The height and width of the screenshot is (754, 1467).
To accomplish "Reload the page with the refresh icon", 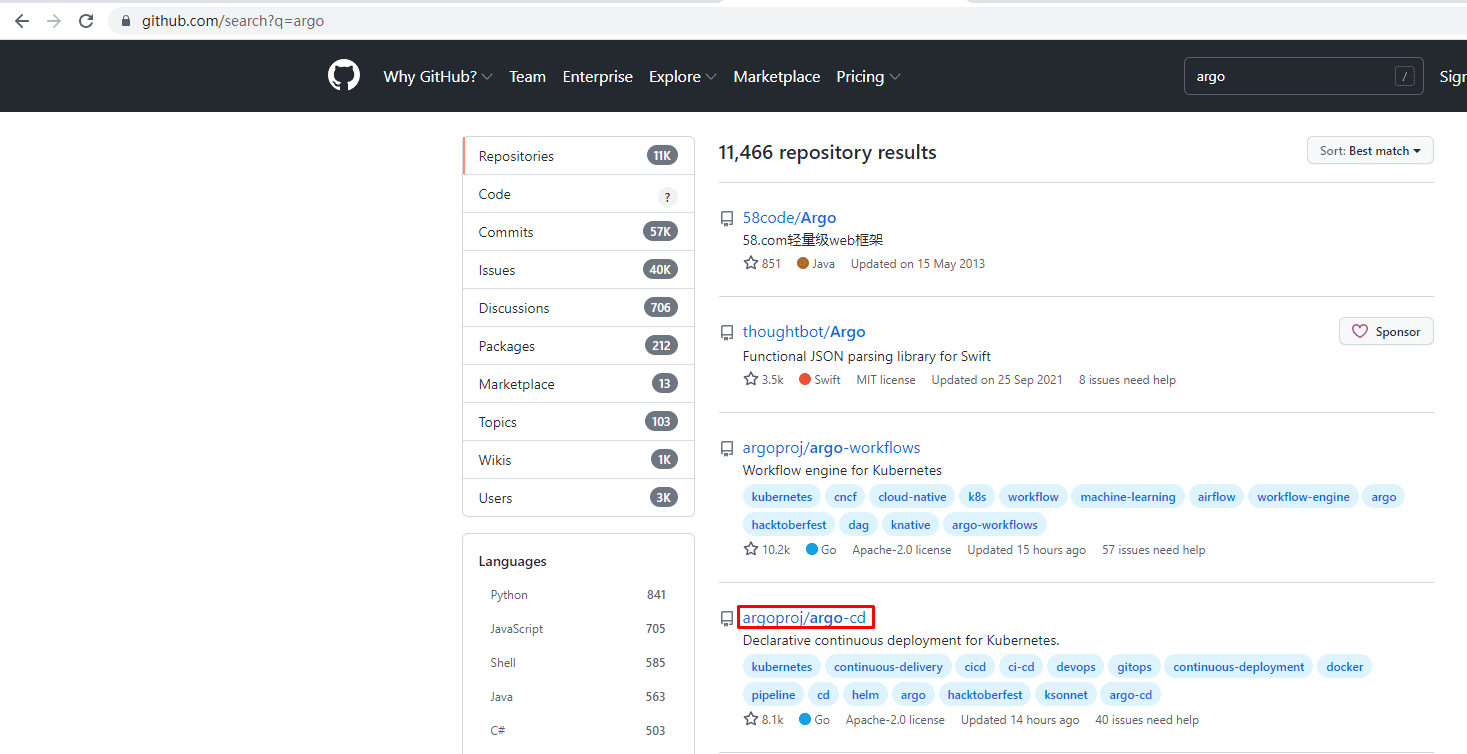I will [x=86, y=20].
